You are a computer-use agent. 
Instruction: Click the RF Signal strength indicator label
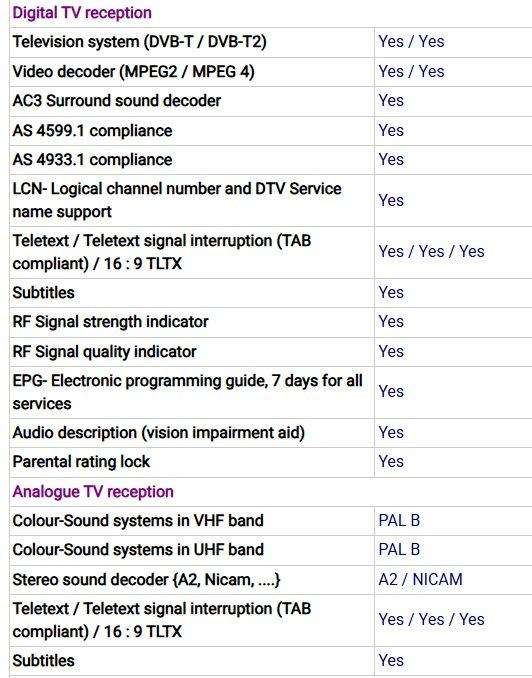click(110, 322)
